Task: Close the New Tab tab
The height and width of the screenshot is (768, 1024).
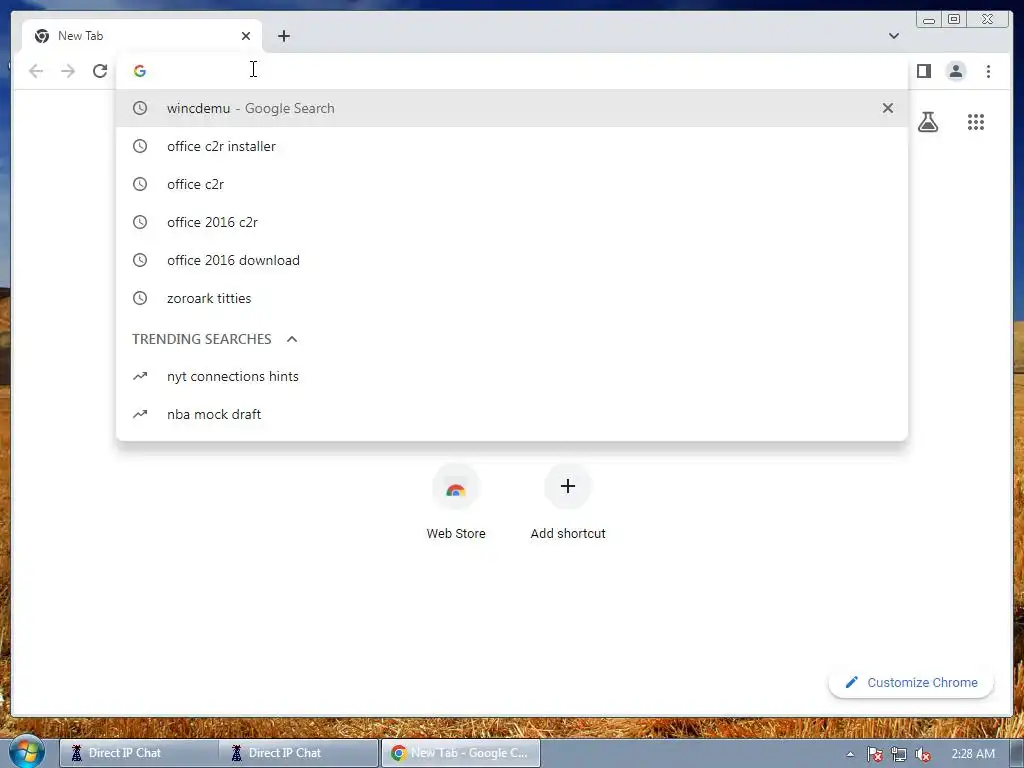Action: pos(246,36)
